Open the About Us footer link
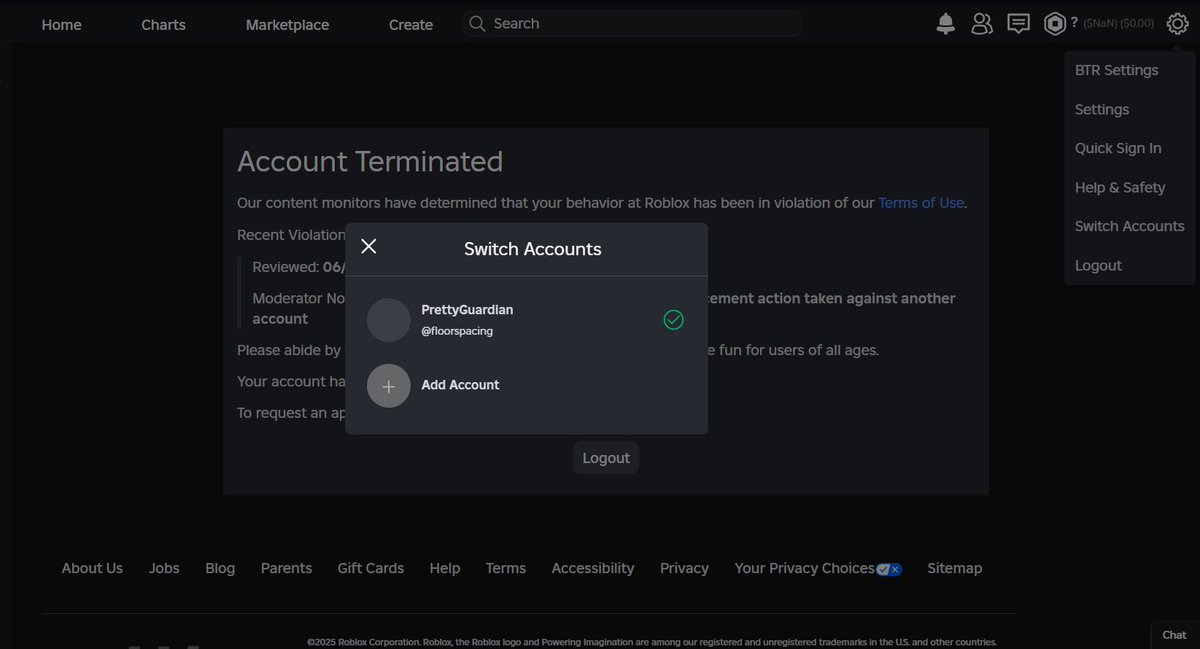This screenshot has width=1200, height=649. (92, 568)
